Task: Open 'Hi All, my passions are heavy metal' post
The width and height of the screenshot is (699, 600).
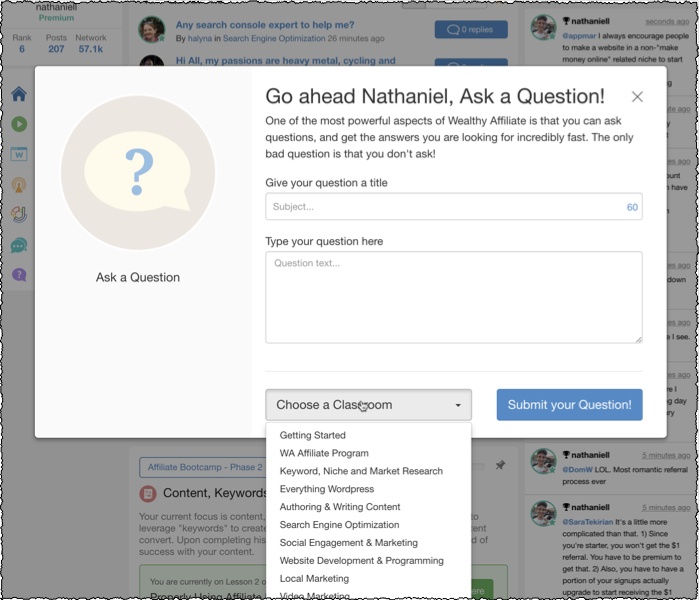Action: 285,61
